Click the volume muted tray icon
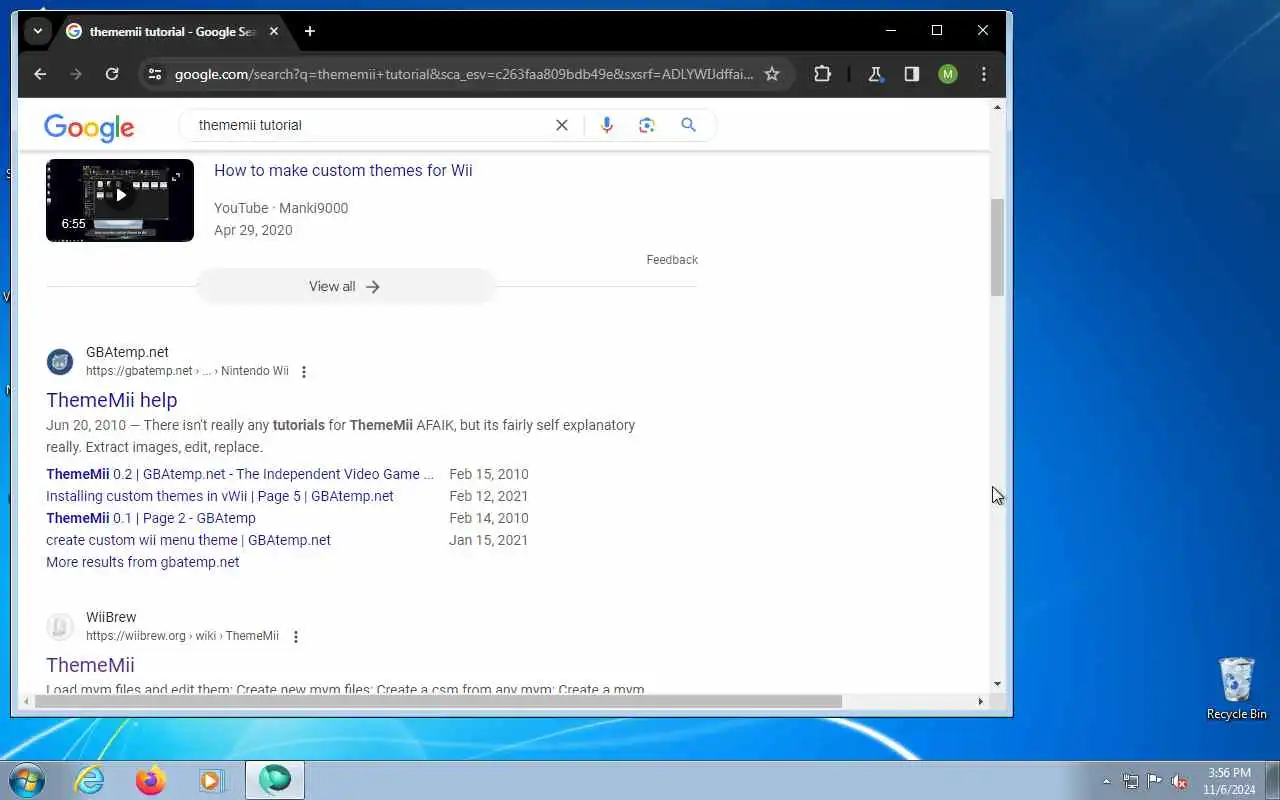 pyautogui.click(x=1180, y=781)
